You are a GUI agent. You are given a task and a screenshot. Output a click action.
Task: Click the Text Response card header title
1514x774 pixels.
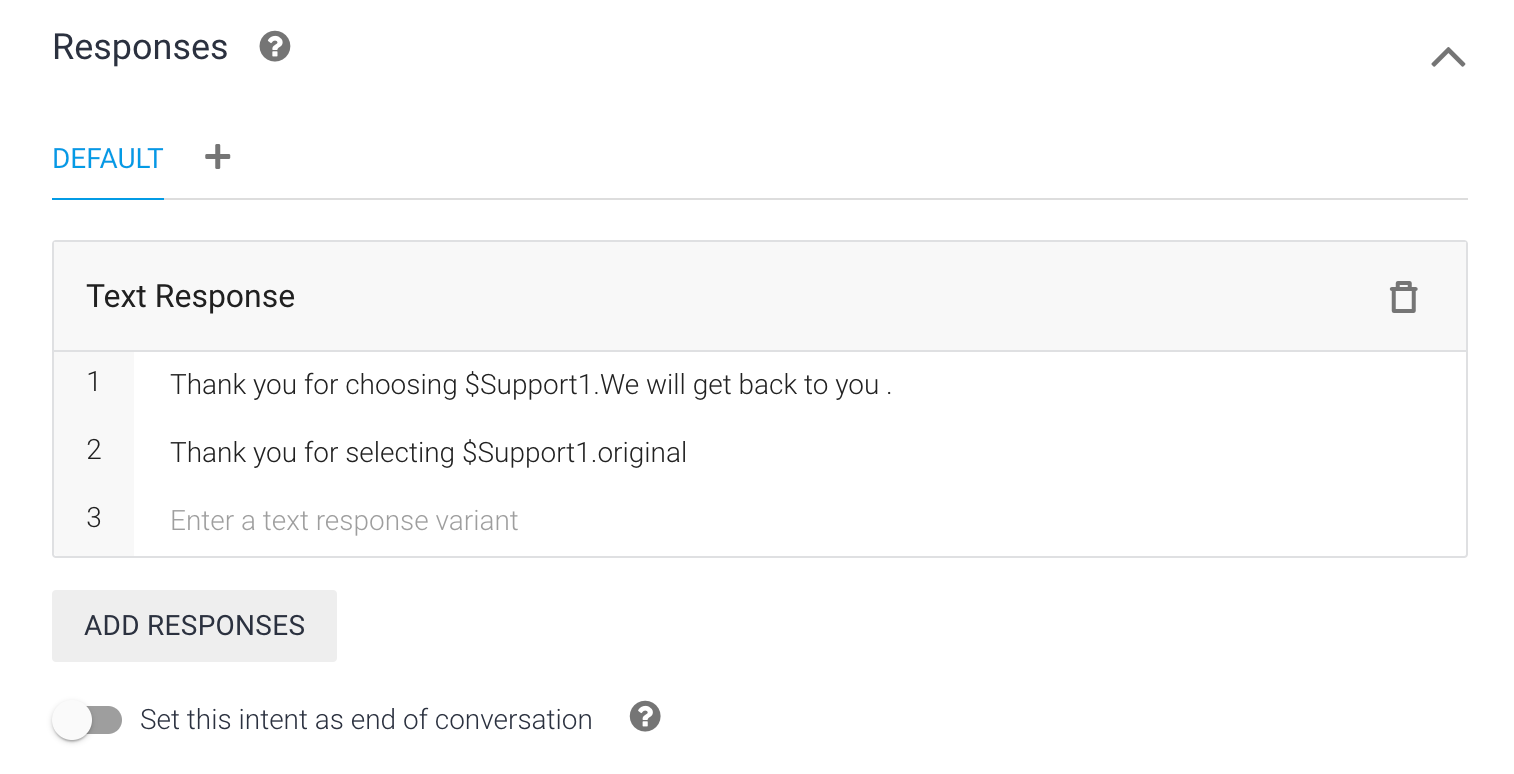coord(190,297)
